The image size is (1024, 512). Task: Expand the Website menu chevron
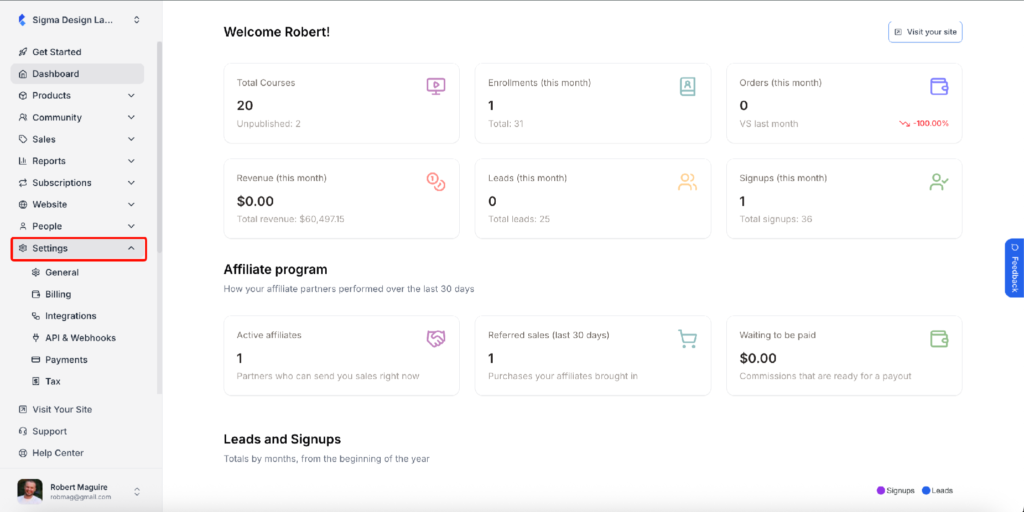(x=131, y=204)
